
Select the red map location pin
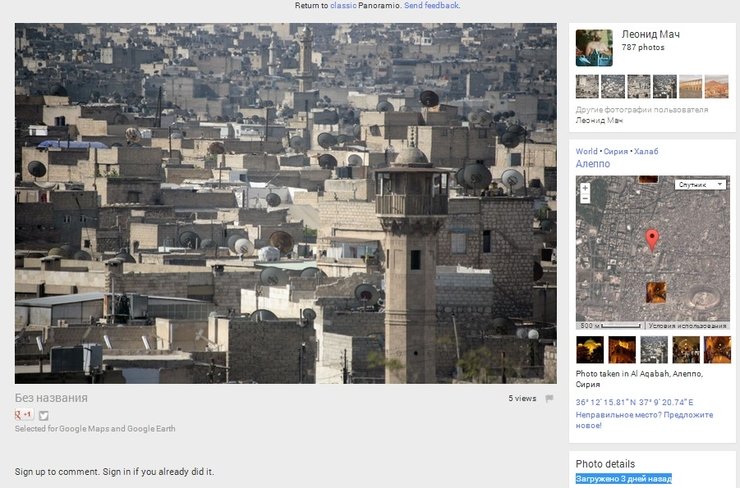tap(652, 240)
